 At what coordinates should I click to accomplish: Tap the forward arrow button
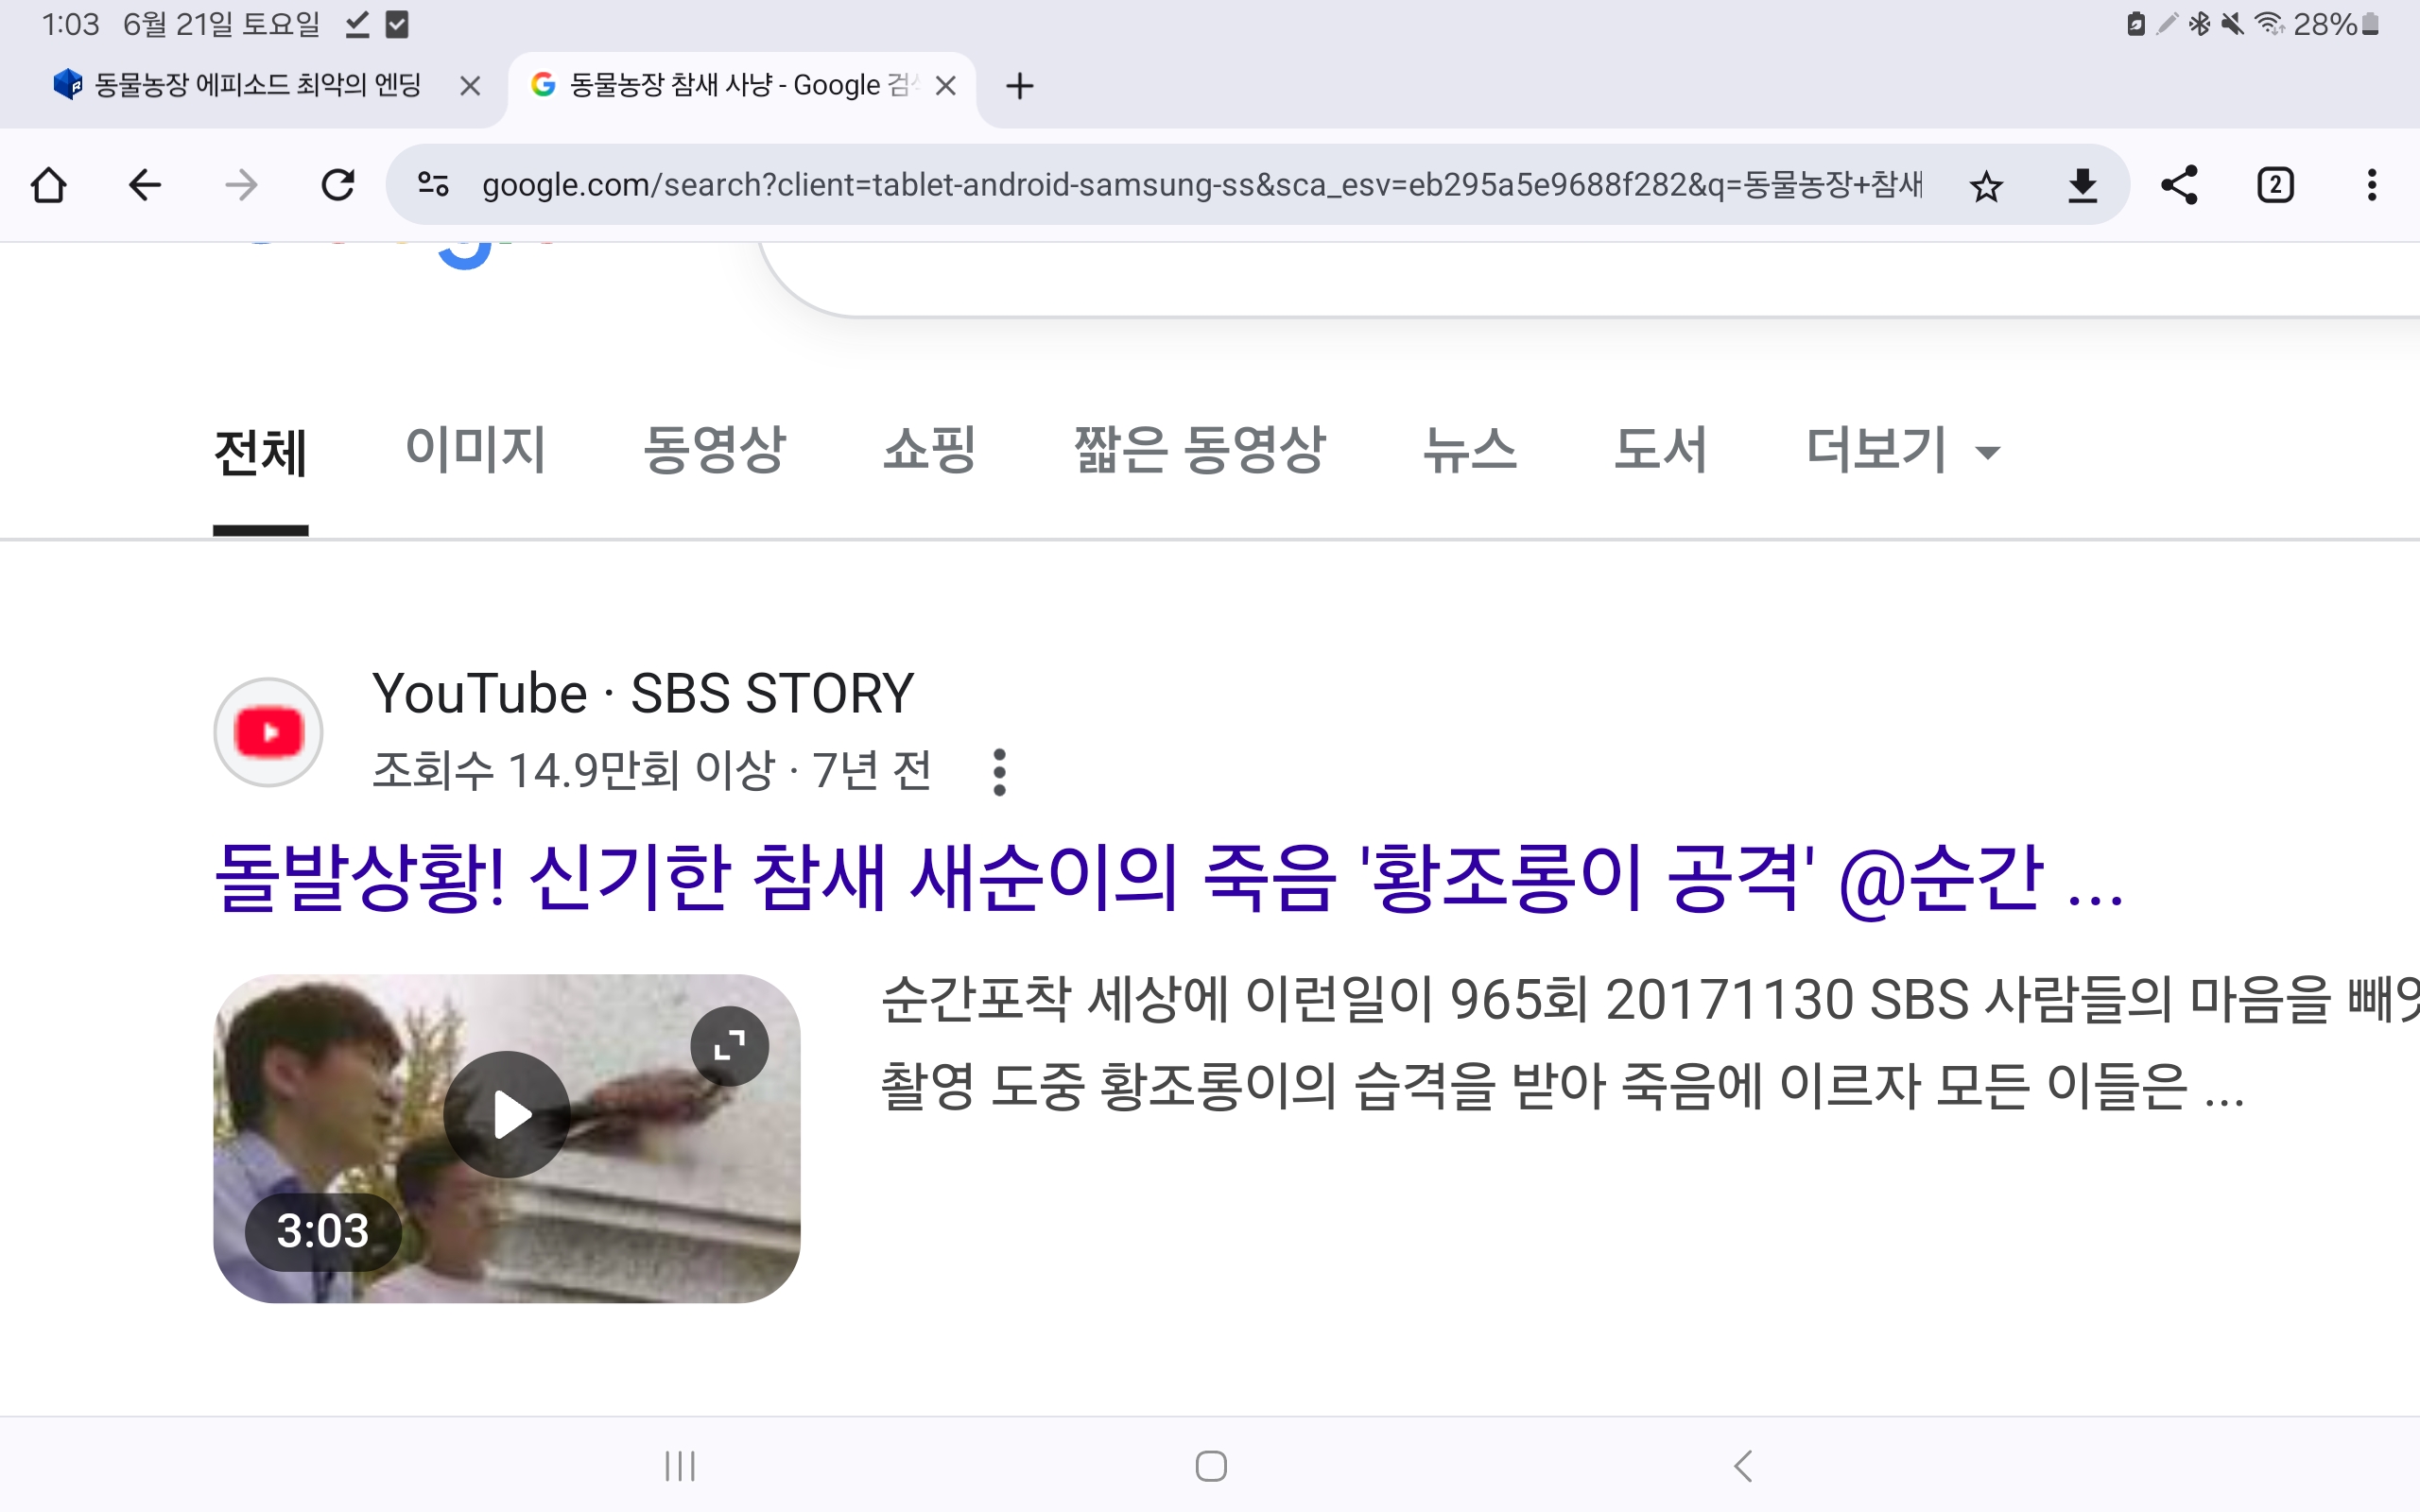(241, 185)
